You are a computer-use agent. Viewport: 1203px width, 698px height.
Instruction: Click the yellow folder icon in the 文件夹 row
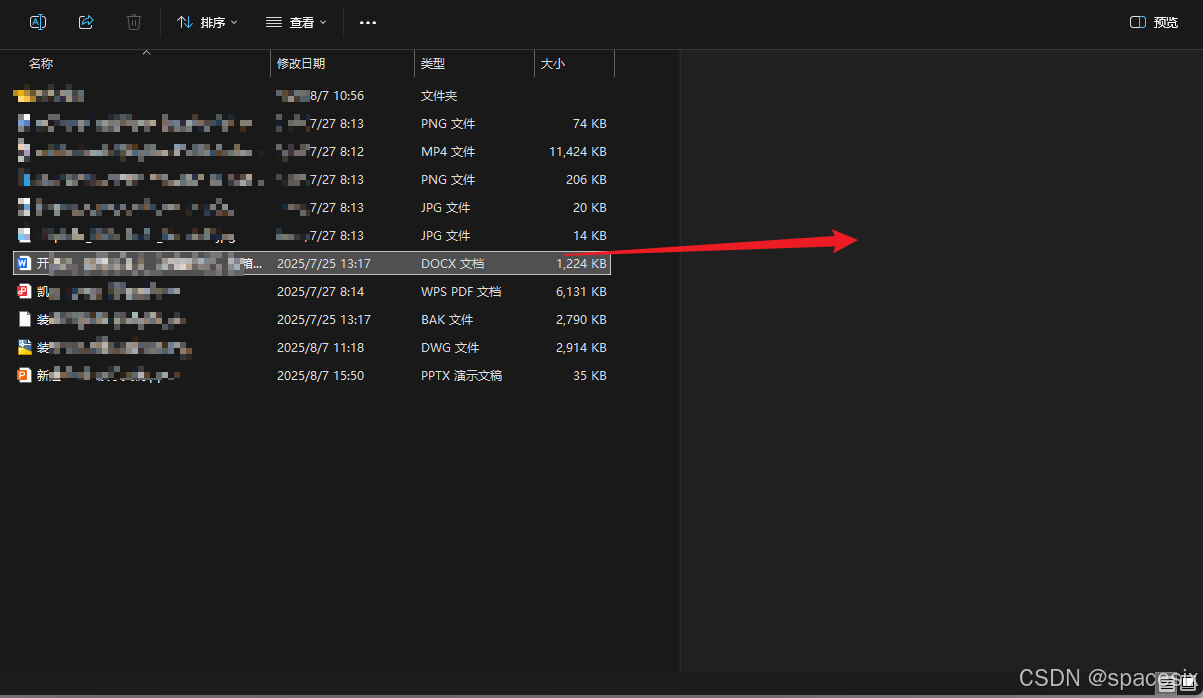pyautogui.click(x=25, y=95)
